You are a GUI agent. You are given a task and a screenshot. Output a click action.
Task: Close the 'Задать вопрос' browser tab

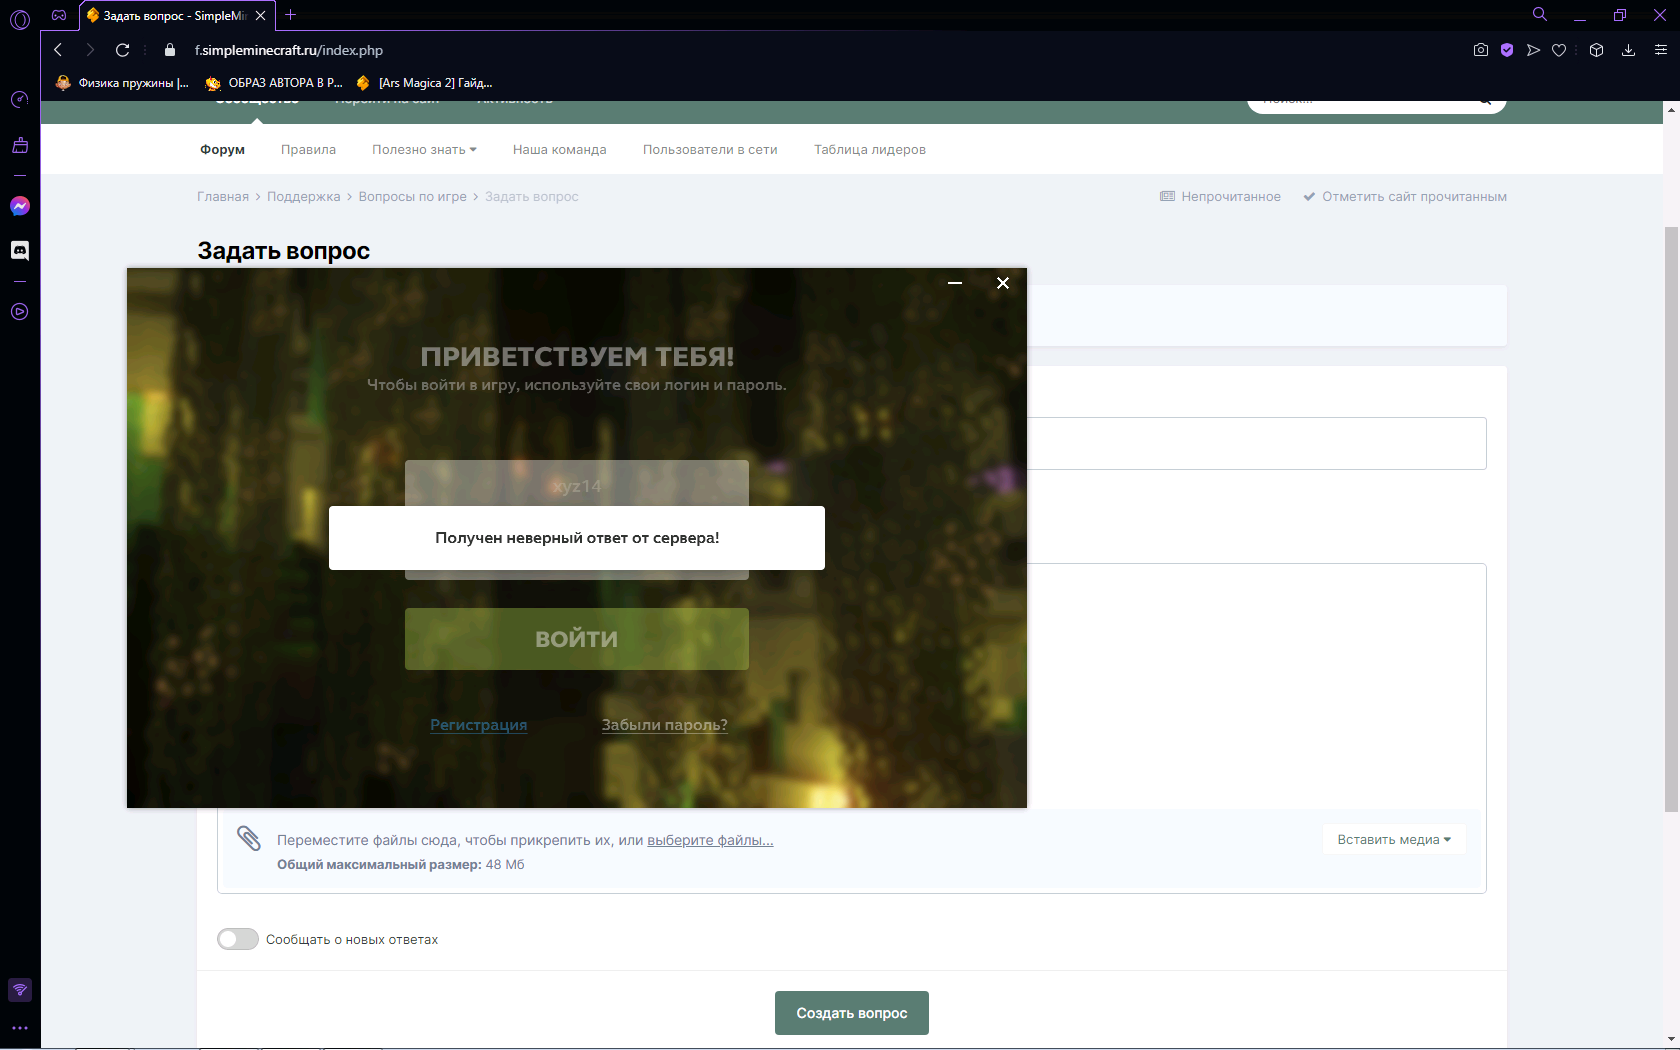click(260, 16)
